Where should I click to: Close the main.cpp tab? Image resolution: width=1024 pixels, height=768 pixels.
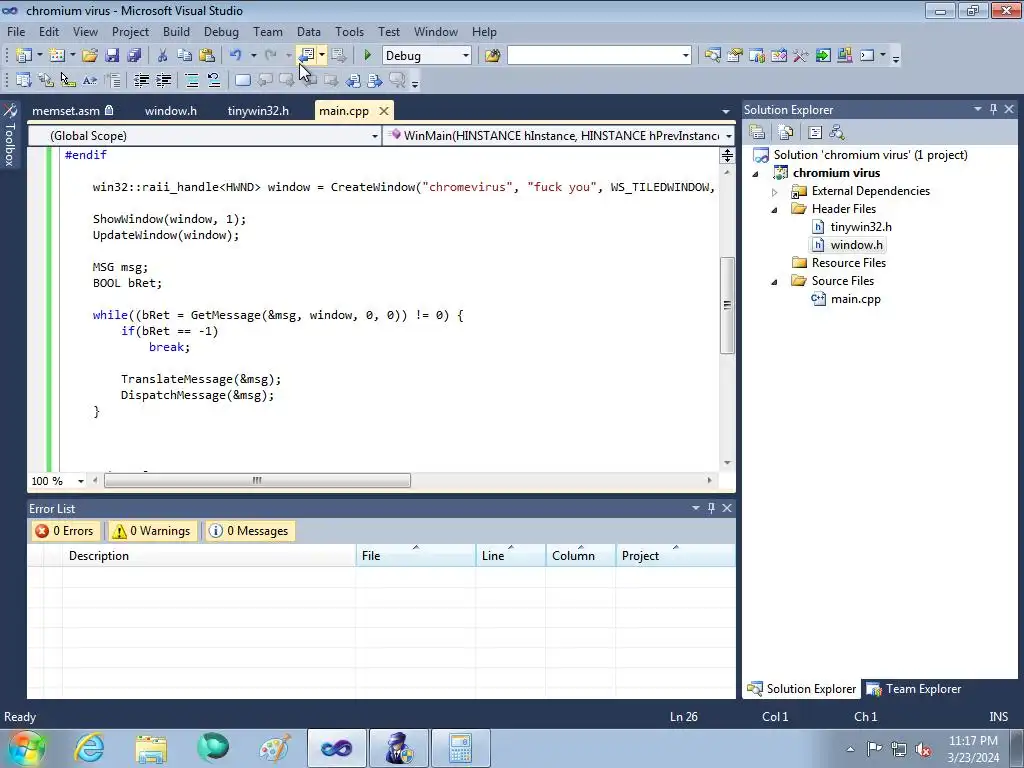tap(384, 110)
